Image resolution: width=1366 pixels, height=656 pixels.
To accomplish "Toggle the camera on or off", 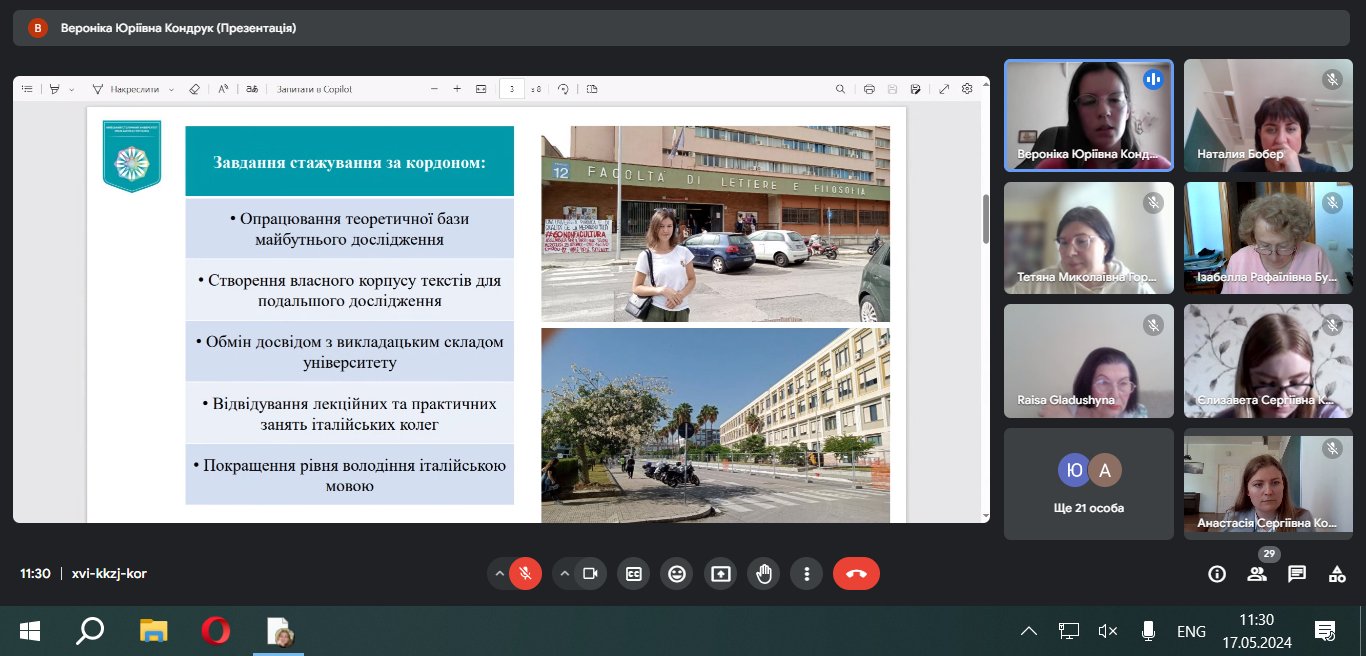I will [590, 574].
